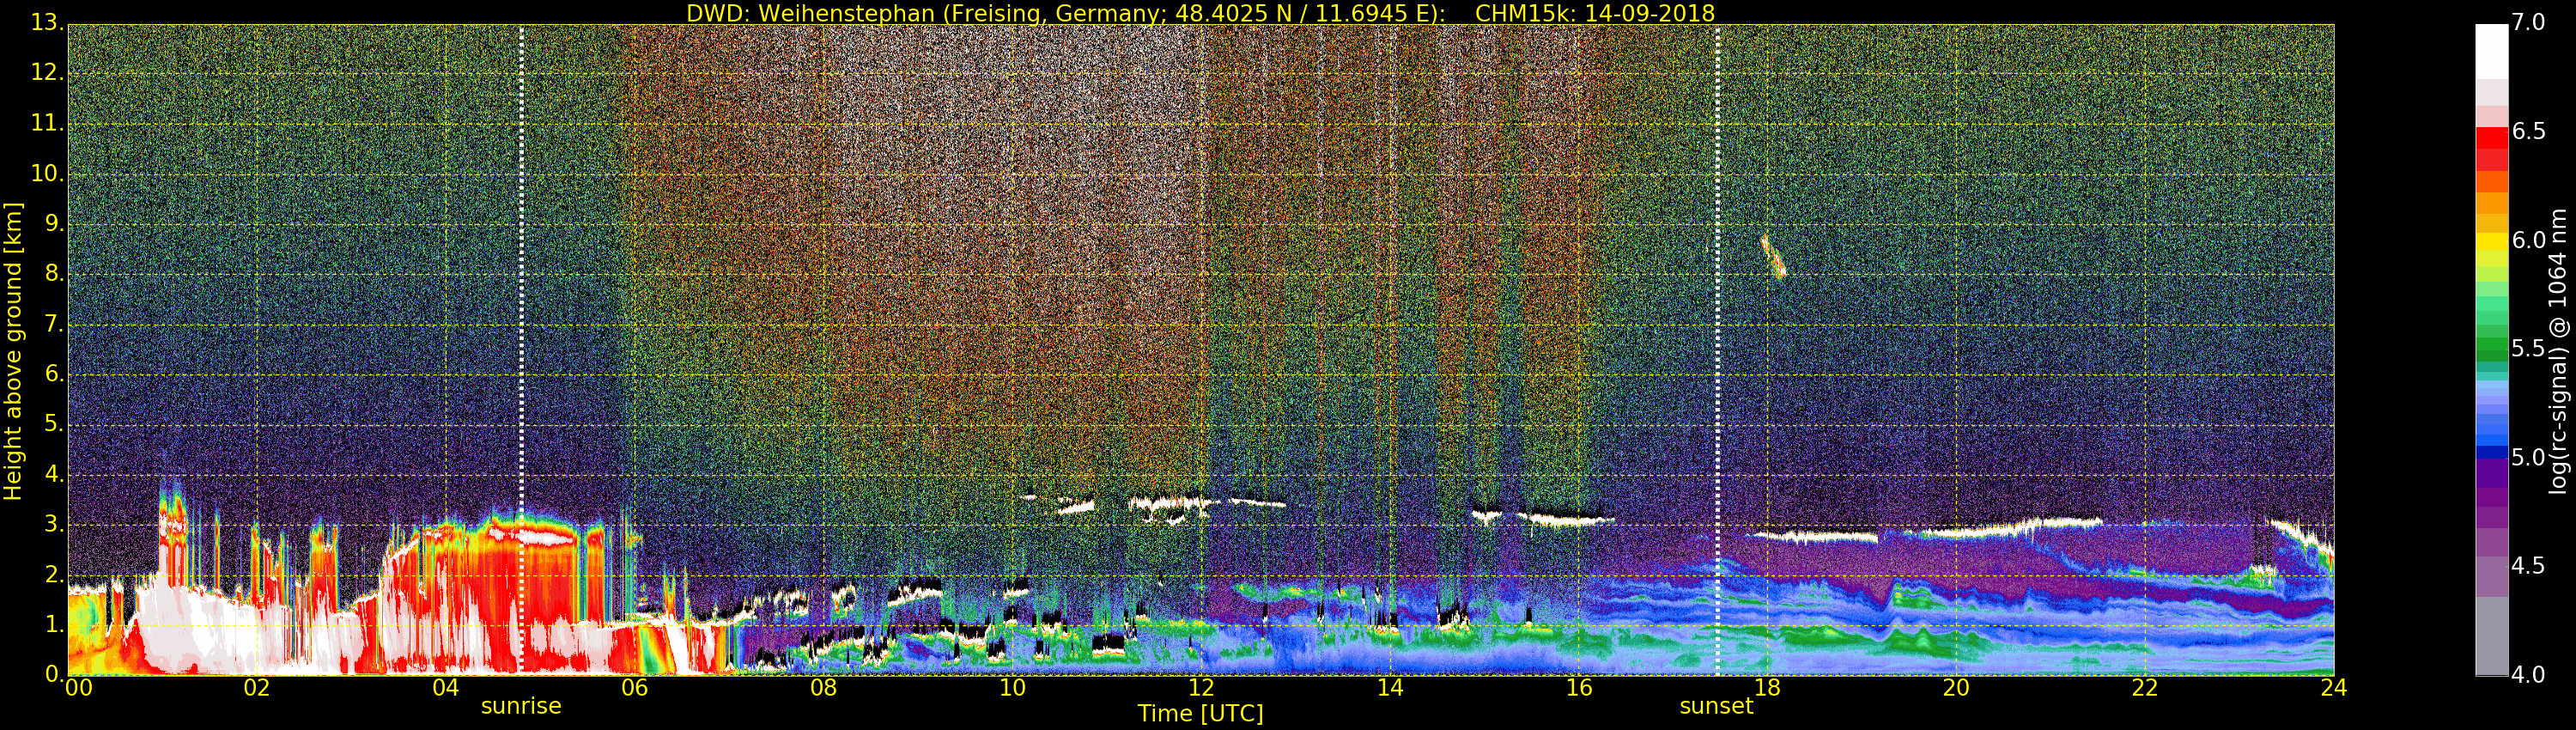Click the '1.' height tick label
This screenshot has width=2576, height=730.
point(53,624)
